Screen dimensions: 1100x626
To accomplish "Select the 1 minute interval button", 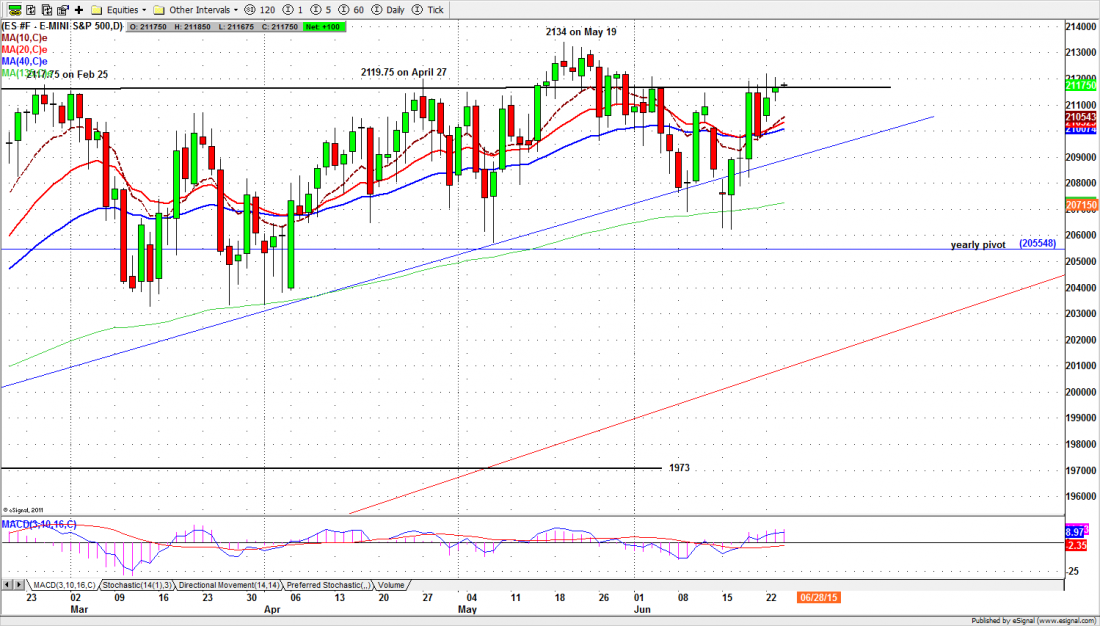I will click(293, 9).
